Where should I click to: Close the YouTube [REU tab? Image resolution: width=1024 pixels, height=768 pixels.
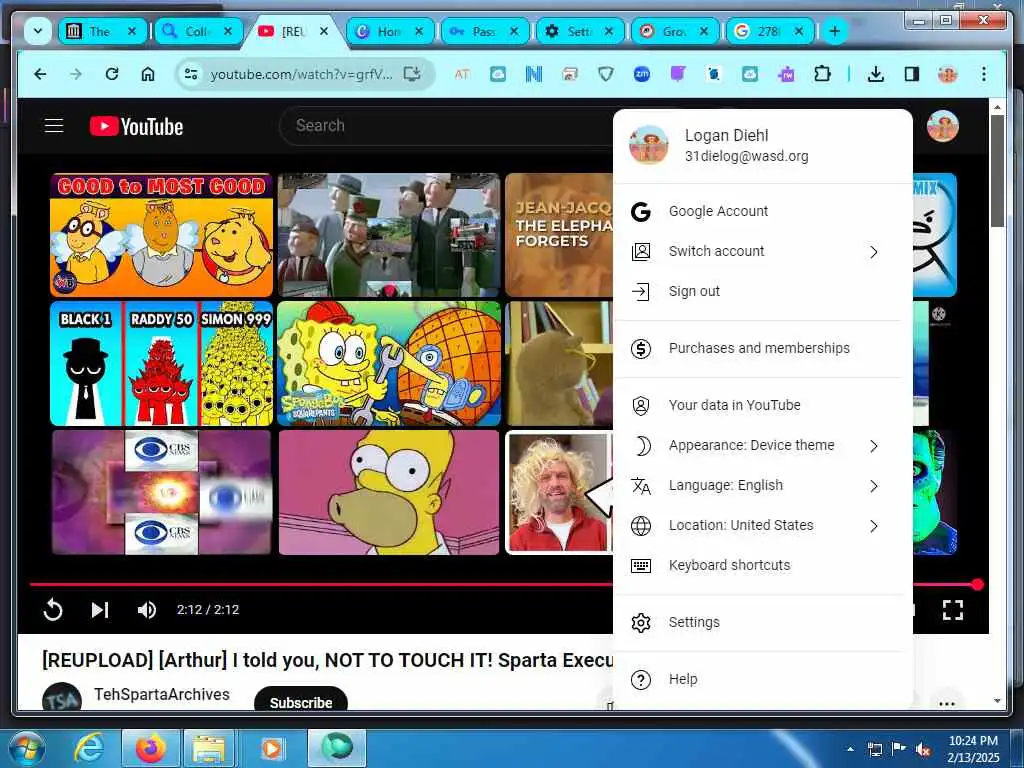click(324, 31)
